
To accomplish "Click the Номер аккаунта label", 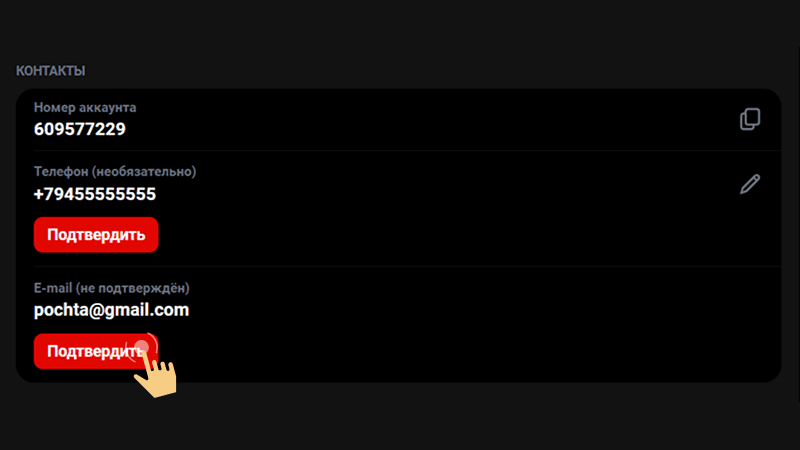I will tap(85, 108).
